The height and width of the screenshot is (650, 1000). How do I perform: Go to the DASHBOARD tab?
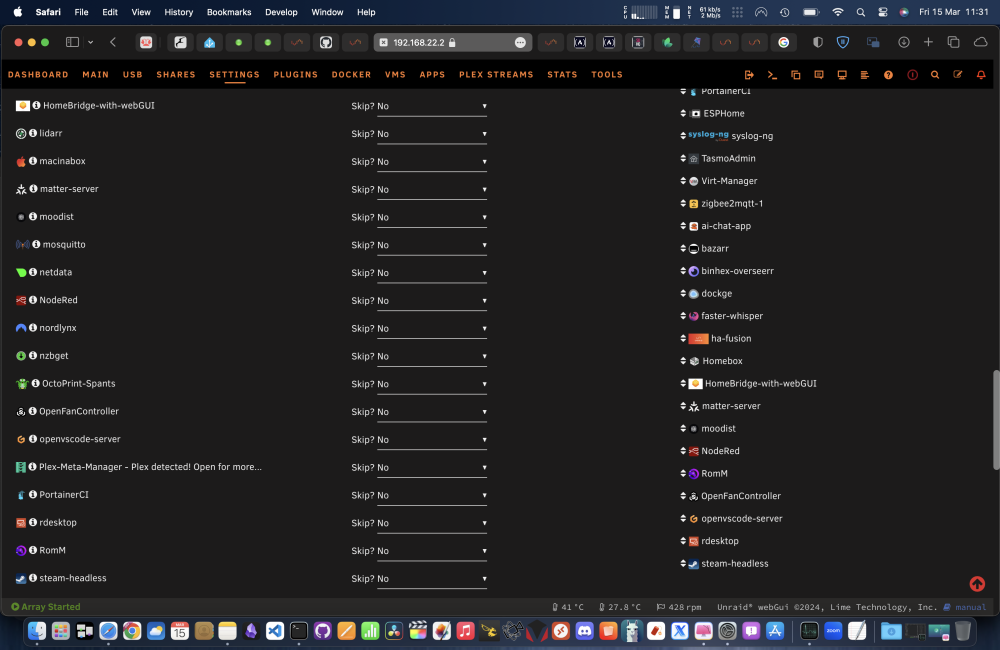38,75
